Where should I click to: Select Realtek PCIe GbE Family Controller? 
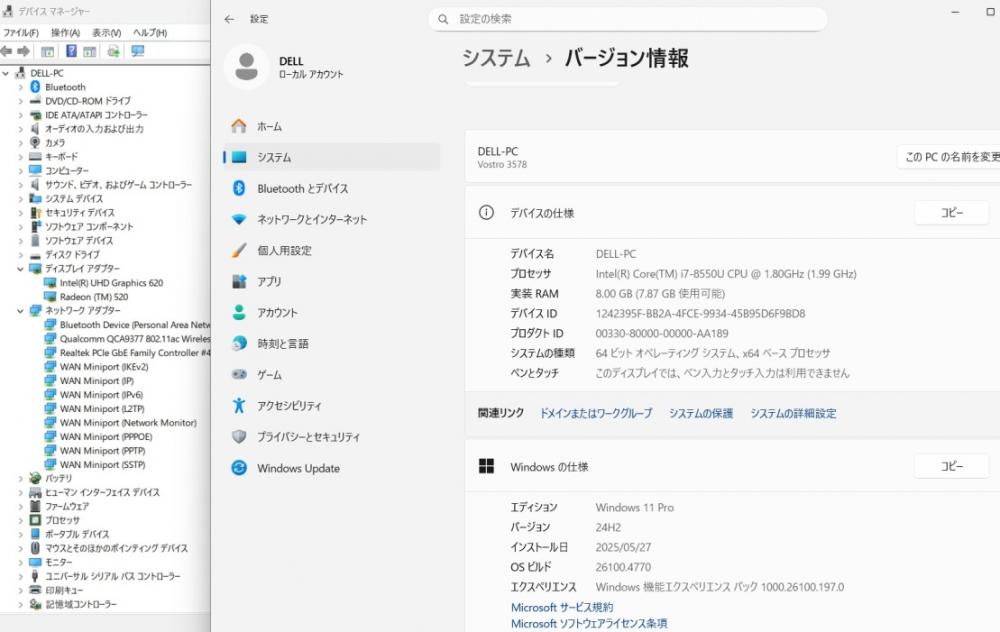135,353
